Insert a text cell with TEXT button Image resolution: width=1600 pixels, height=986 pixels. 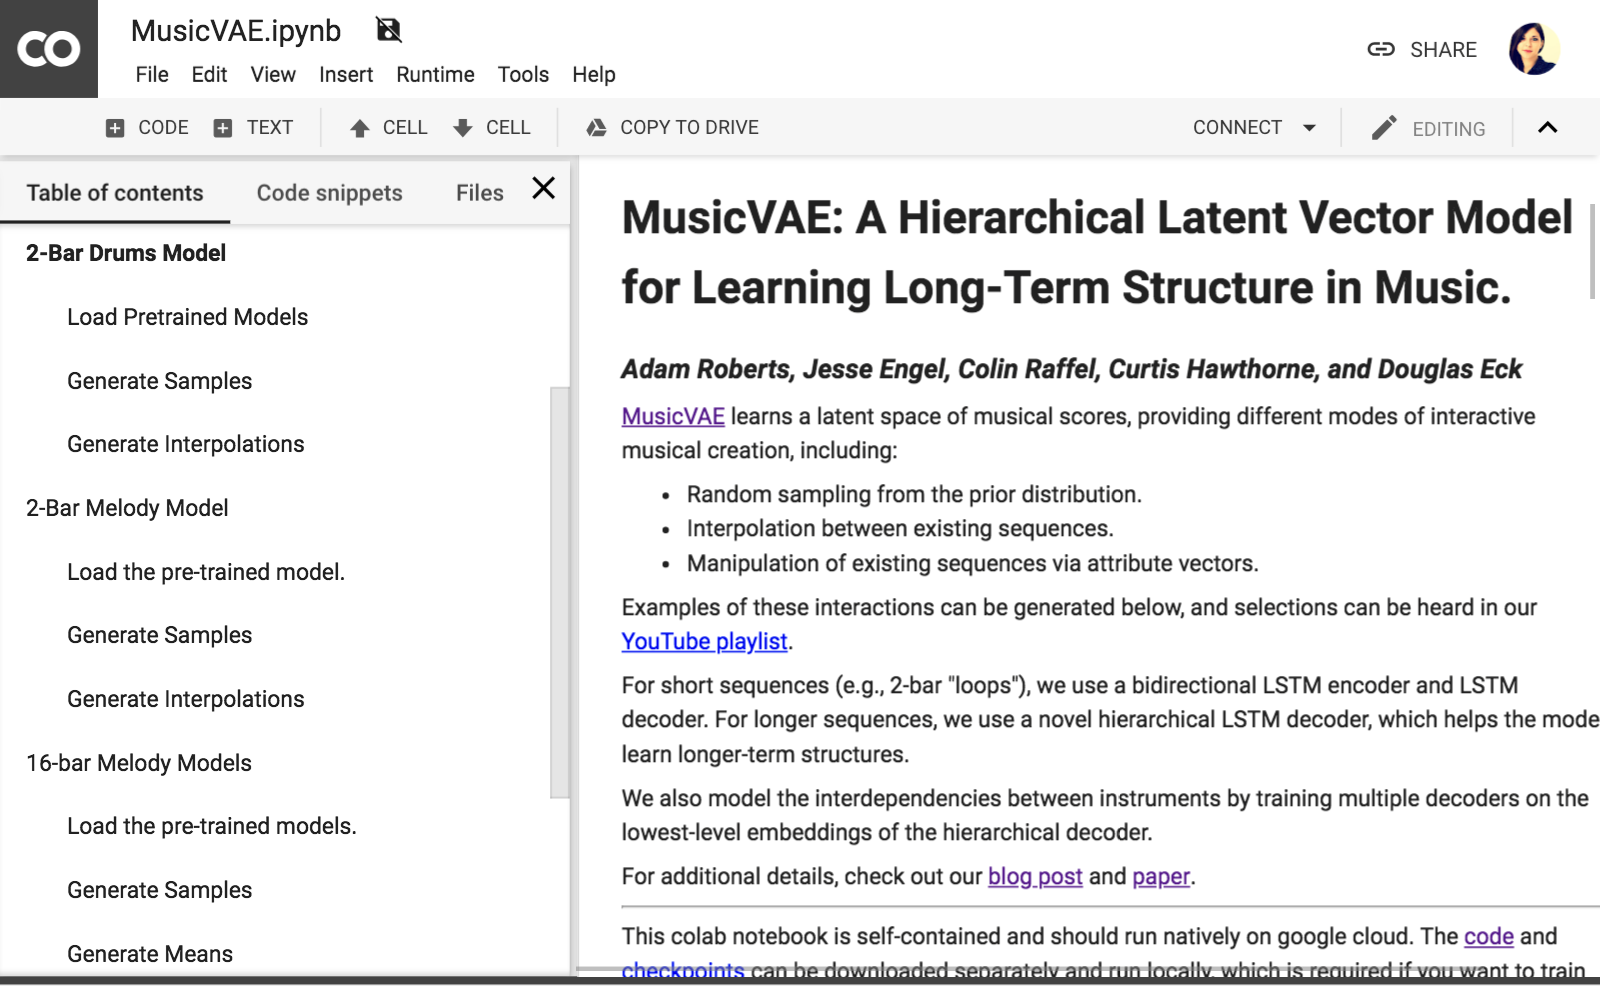[254, 128]
